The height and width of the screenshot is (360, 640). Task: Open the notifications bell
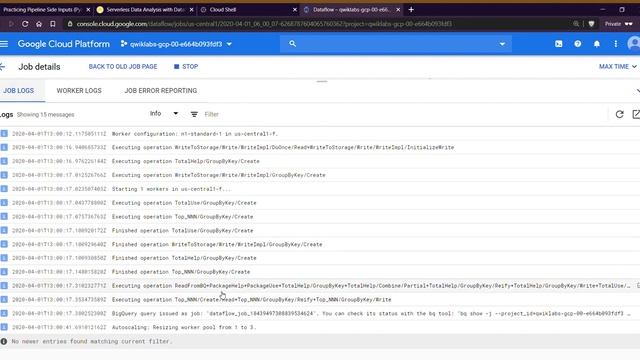[597, 44]
